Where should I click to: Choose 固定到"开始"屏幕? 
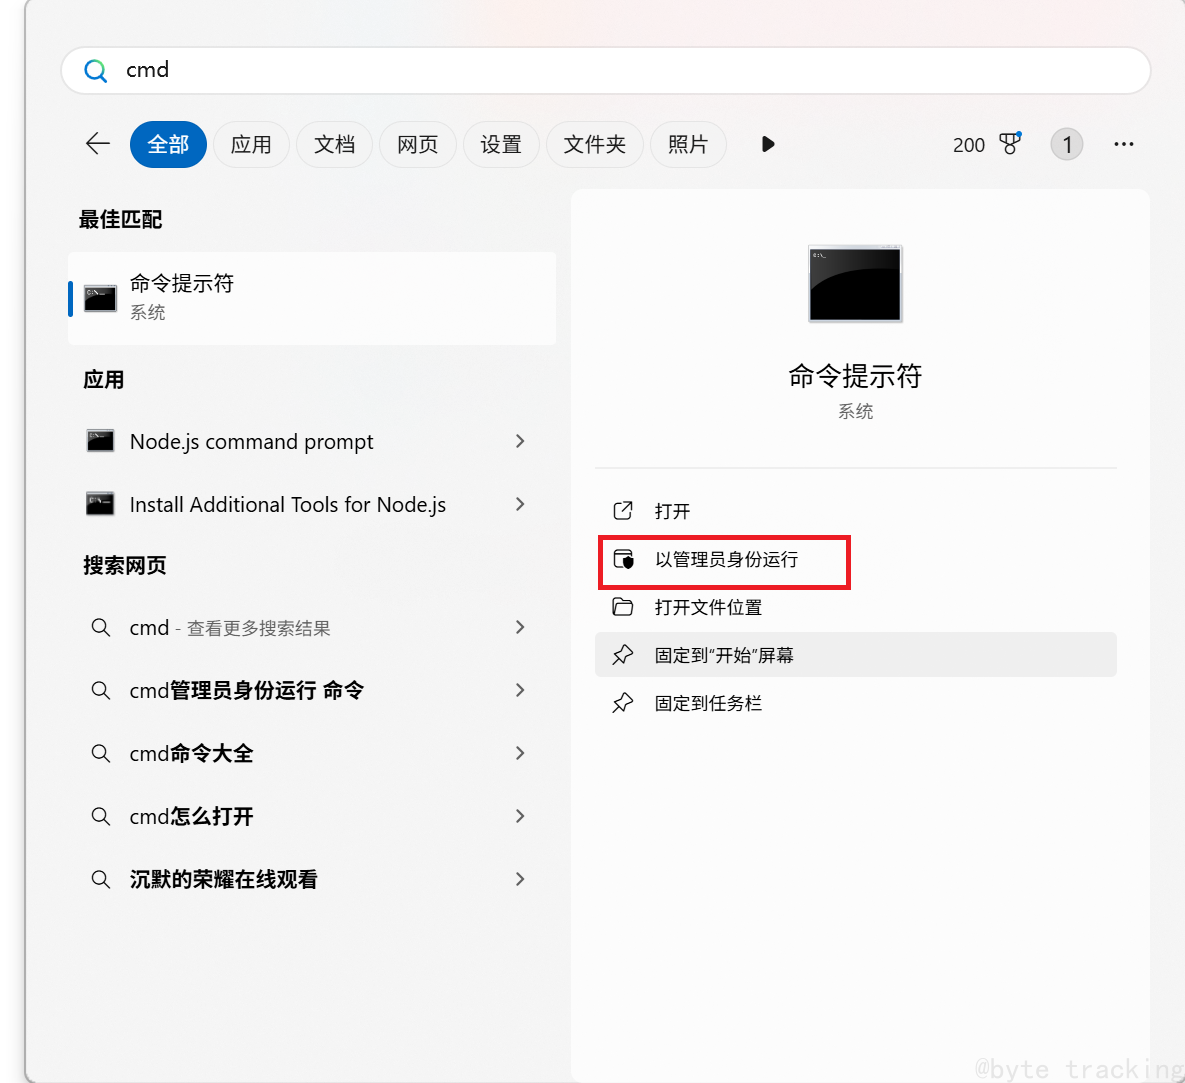855,654
